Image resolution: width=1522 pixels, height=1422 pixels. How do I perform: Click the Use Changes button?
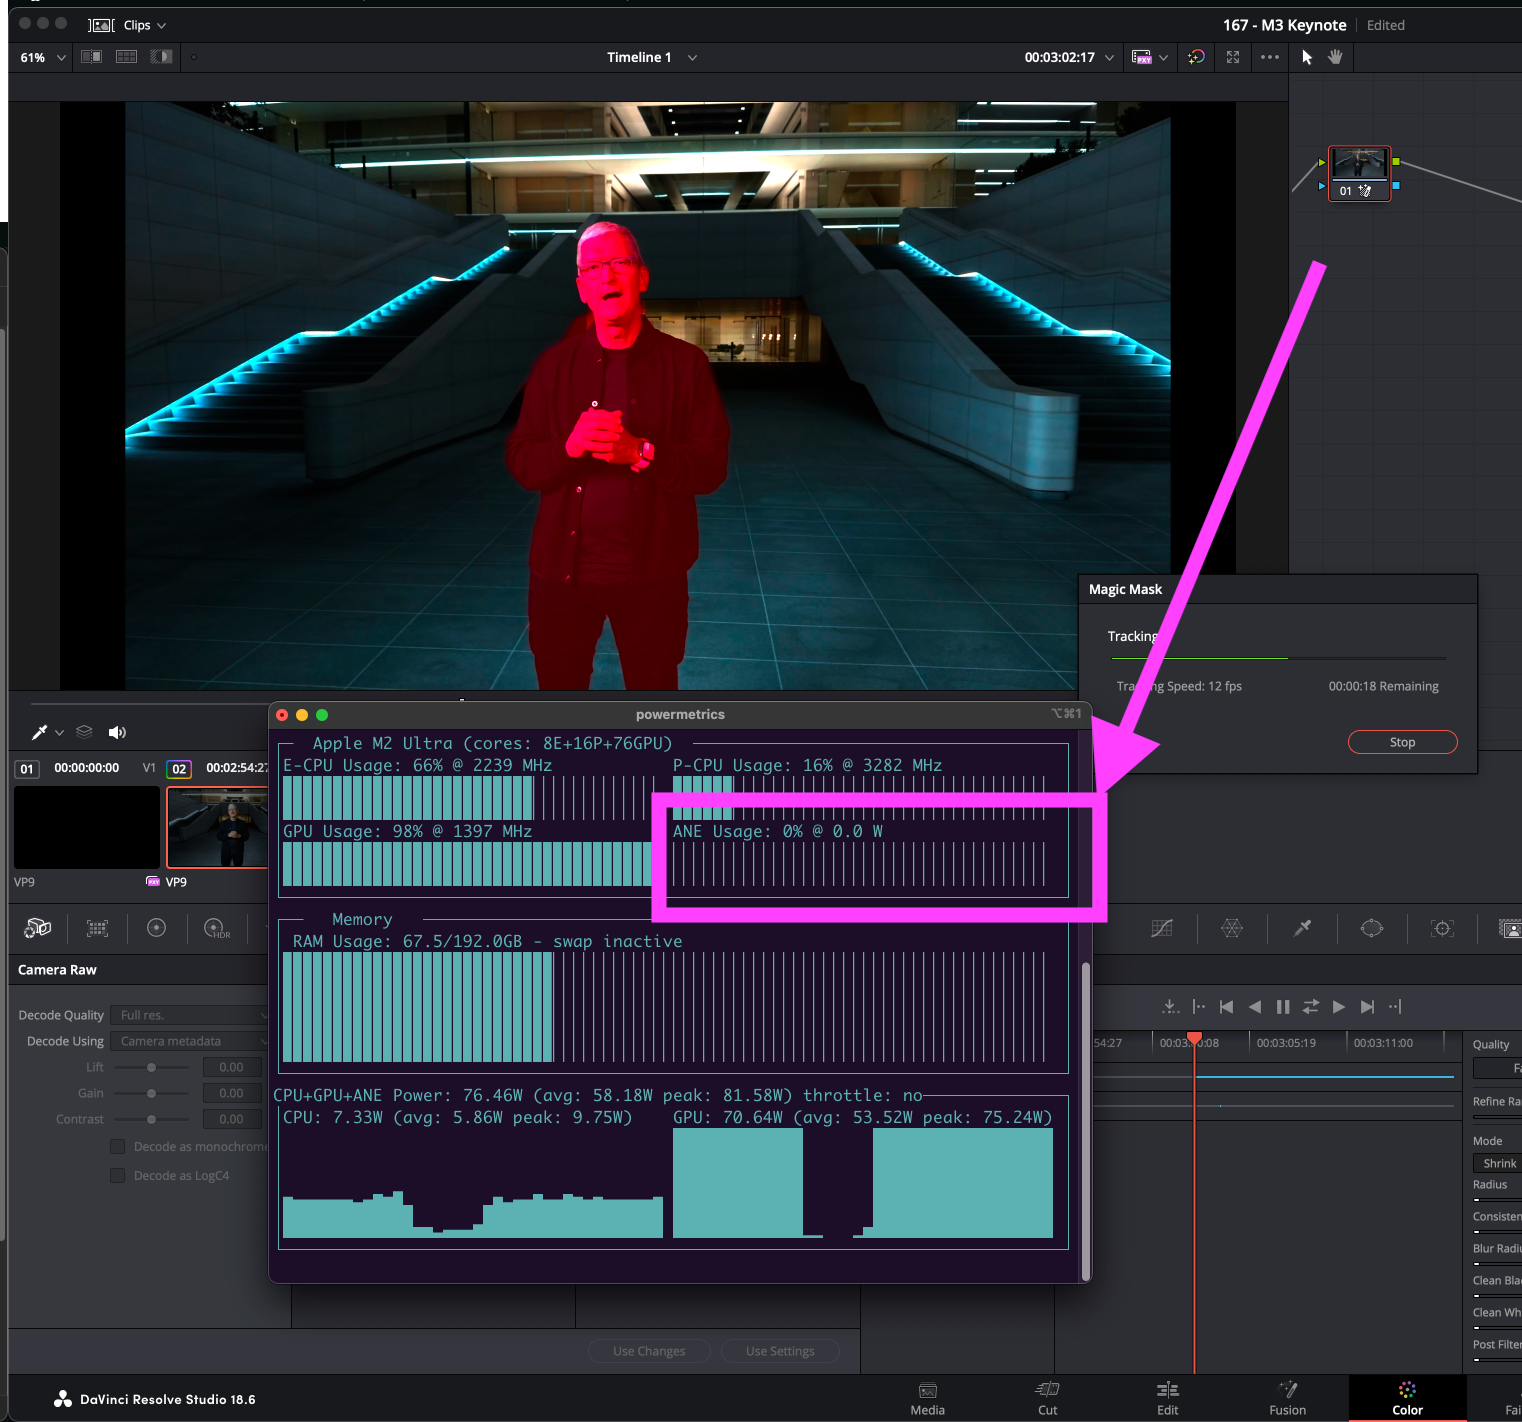click(x=649, y=1351)
